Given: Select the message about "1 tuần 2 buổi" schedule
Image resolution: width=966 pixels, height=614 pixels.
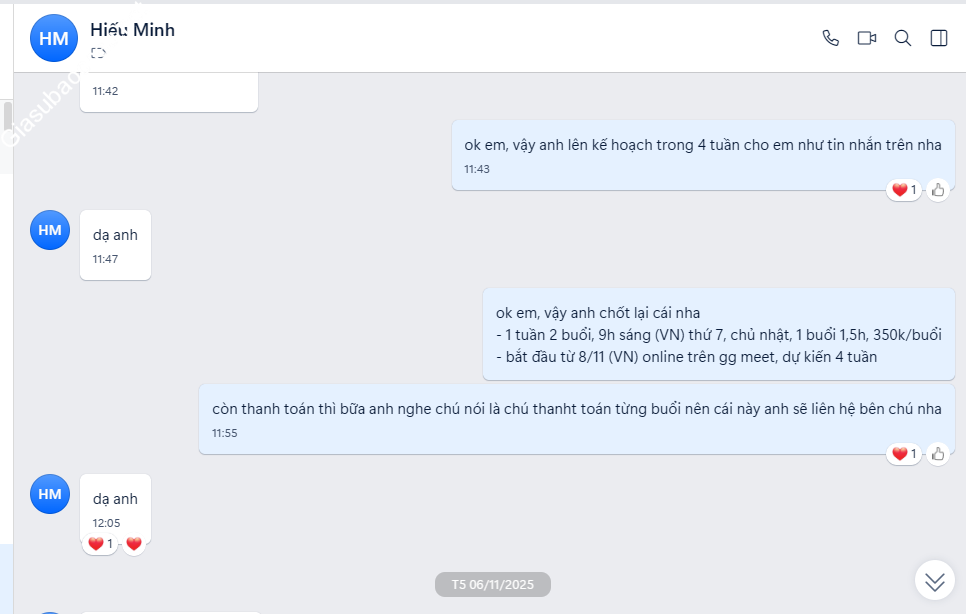Looking at the screenshot, I should [718, 334].
